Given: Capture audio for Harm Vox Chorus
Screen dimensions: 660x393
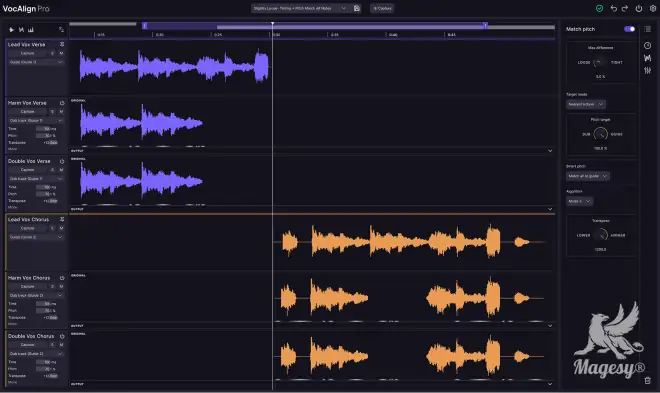Looking at the screenshot, I should 27,287.
